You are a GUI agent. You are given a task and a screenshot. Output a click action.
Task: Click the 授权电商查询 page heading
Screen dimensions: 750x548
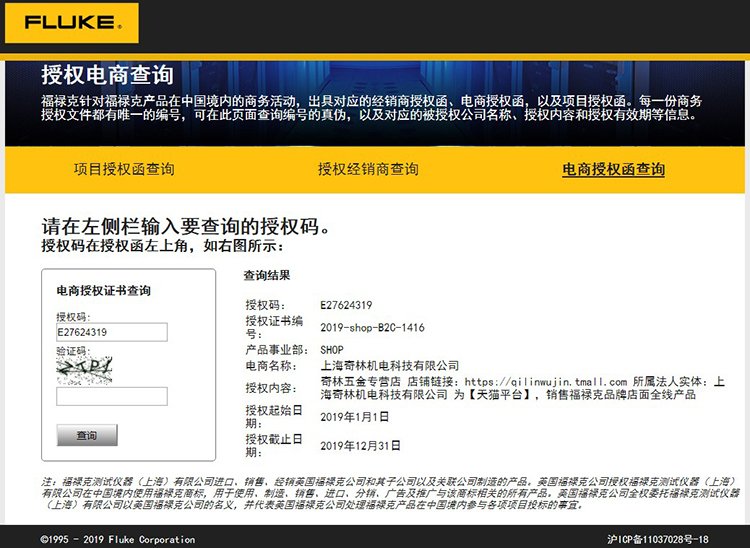pos(107,75)
